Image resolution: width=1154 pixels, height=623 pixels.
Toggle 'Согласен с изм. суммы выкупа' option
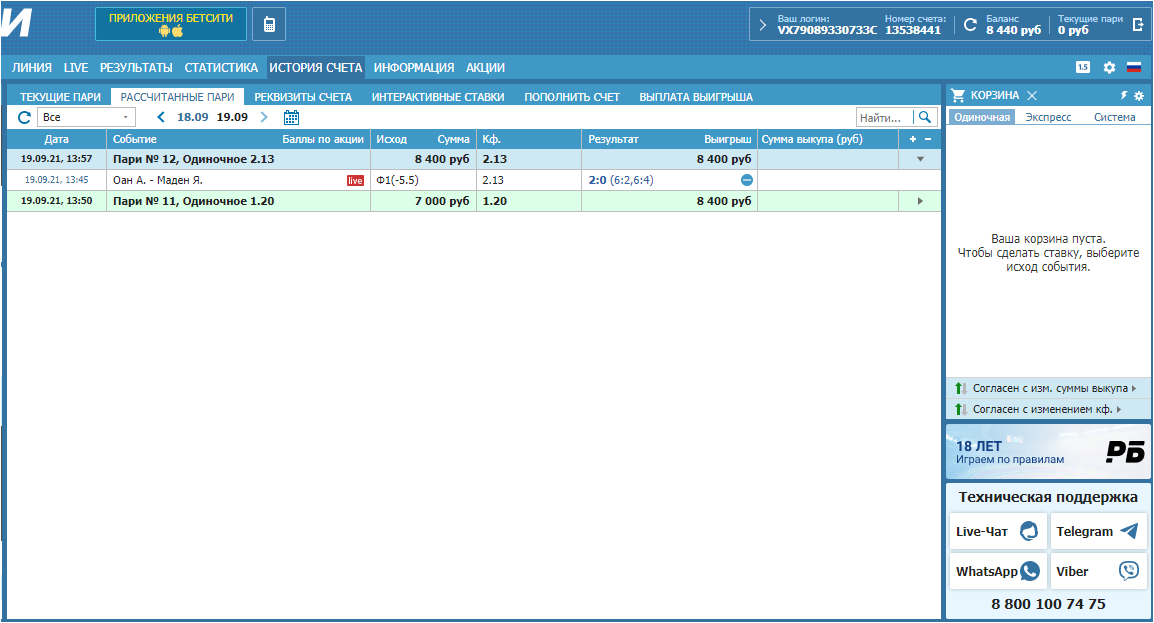pos(1043,388)
